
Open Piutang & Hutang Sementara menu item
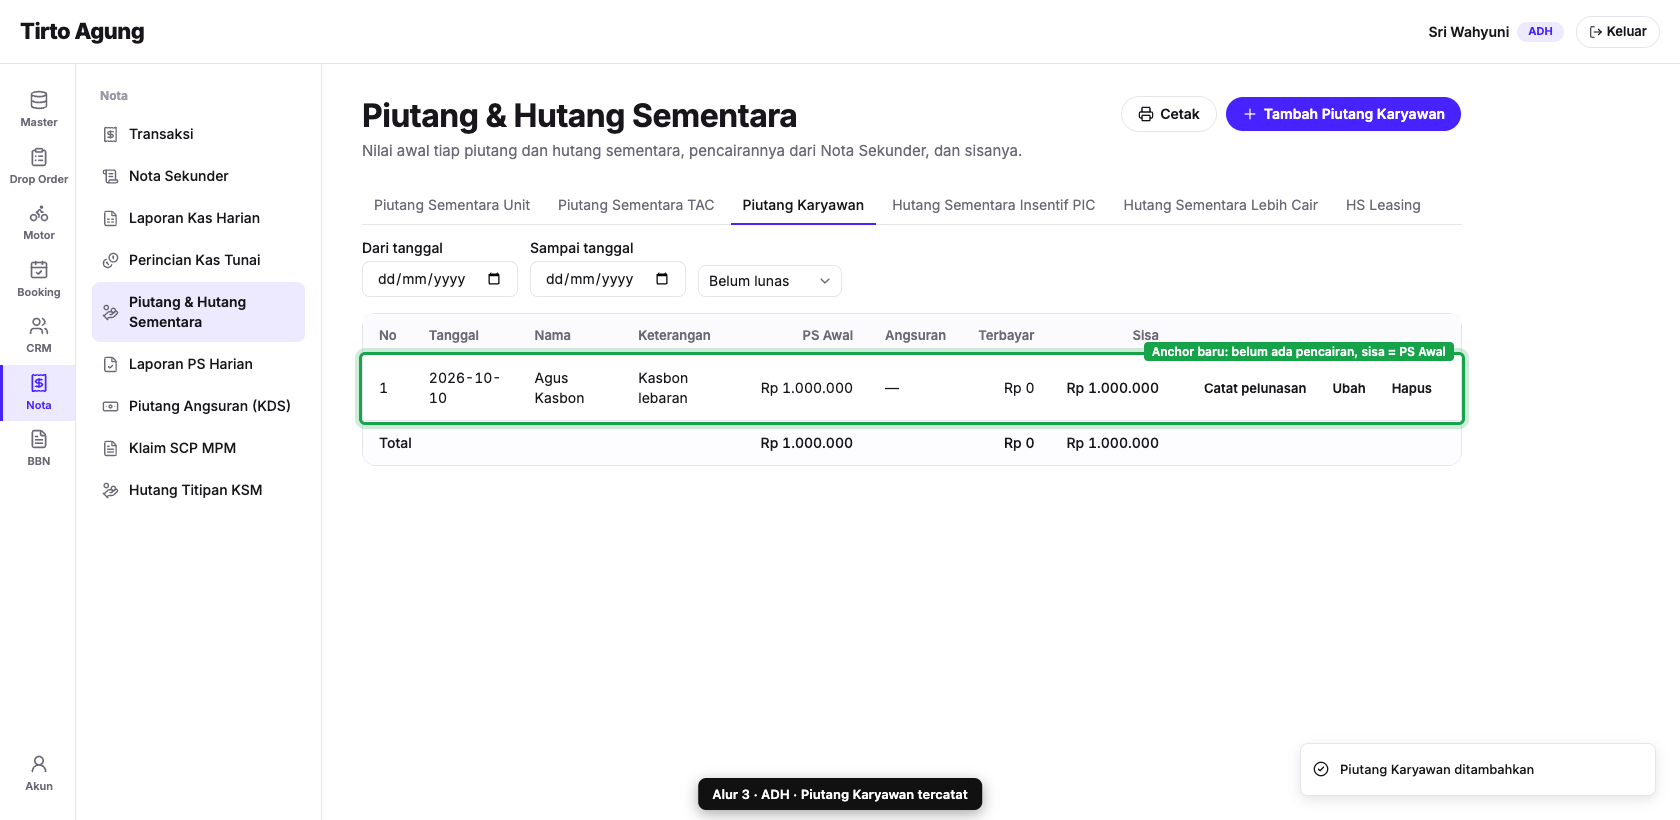198,312
